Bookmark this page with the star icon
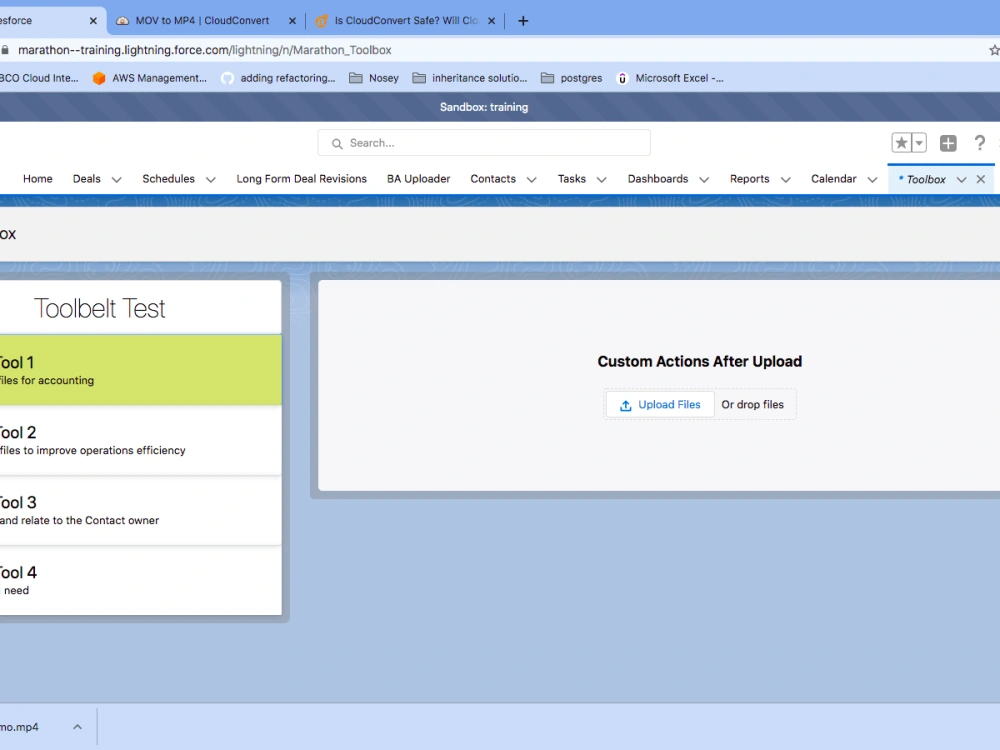Image resolution: width=1000 pixels, height=750 pixels. click(x=994, y=50)
